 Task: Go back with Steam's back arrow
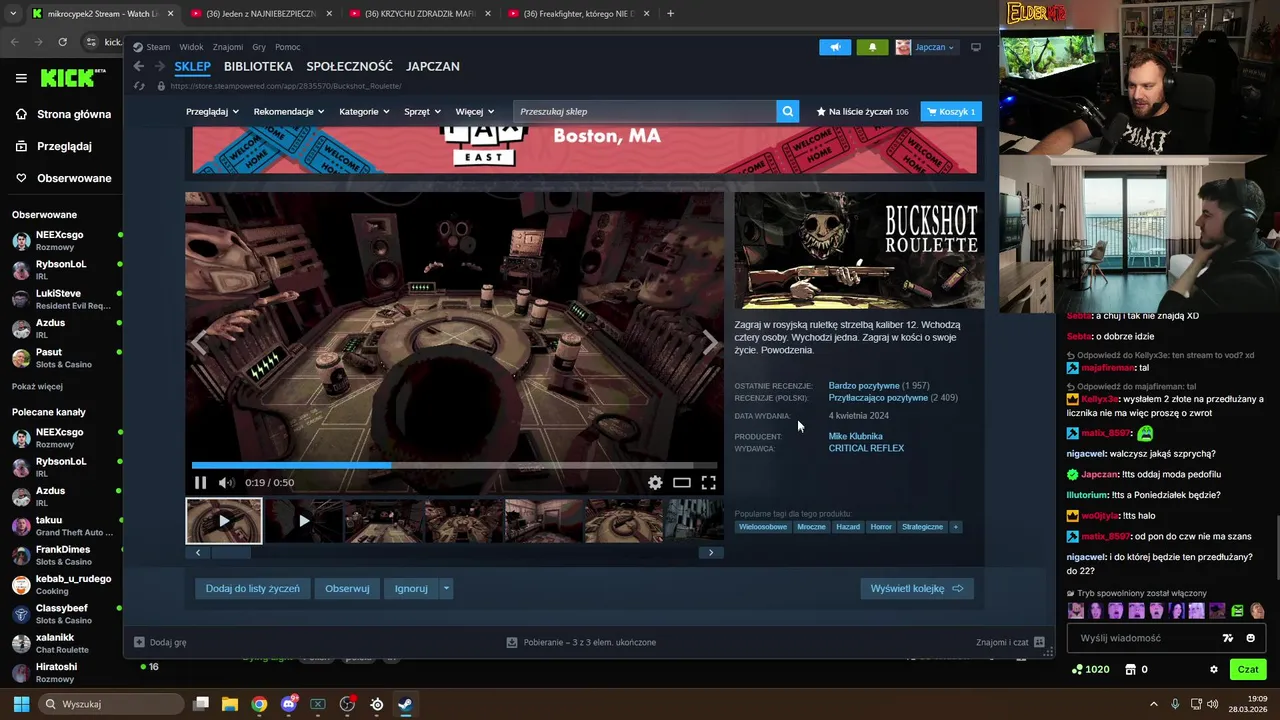point(139,66)
